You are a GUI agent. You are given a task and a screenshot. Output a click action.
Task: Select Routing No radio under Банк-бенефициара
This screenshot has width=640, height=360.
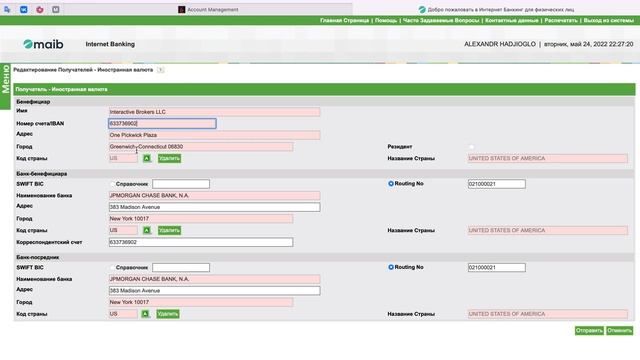[x=391, y=184]
